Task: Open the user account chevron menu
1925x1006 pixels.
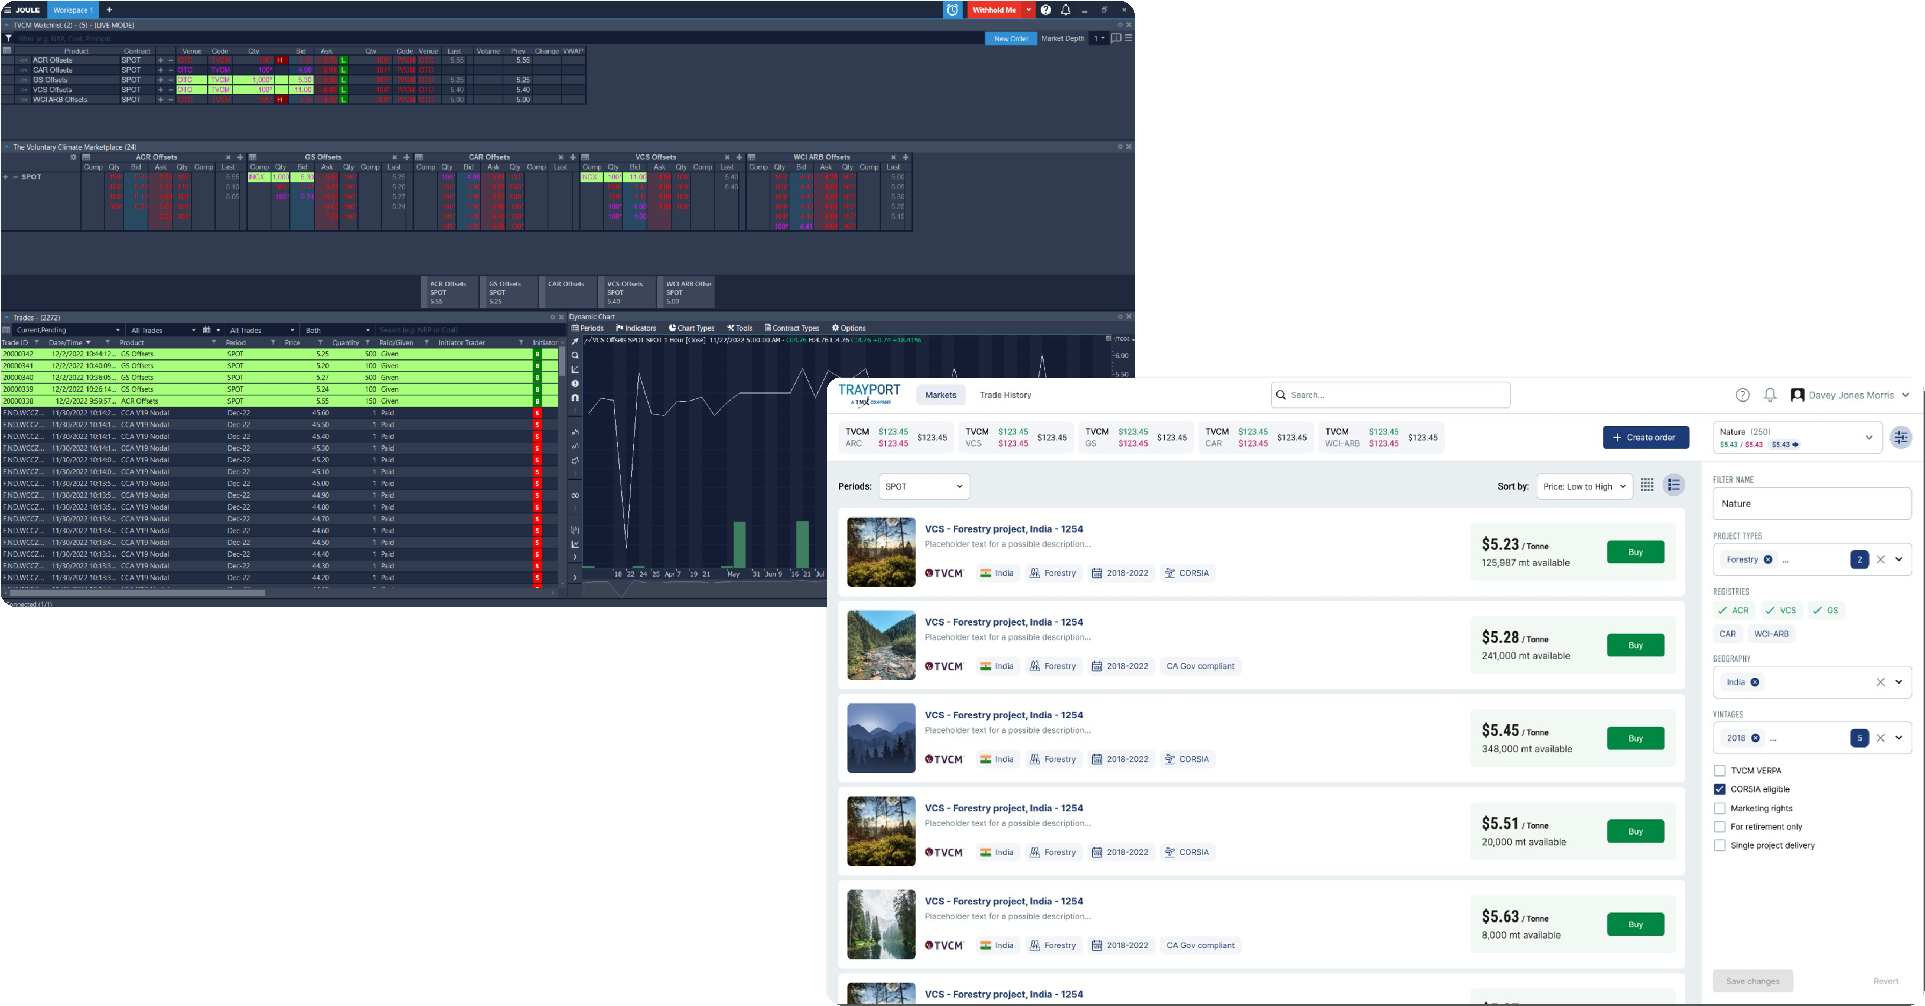Action: tap(1905, 395)
